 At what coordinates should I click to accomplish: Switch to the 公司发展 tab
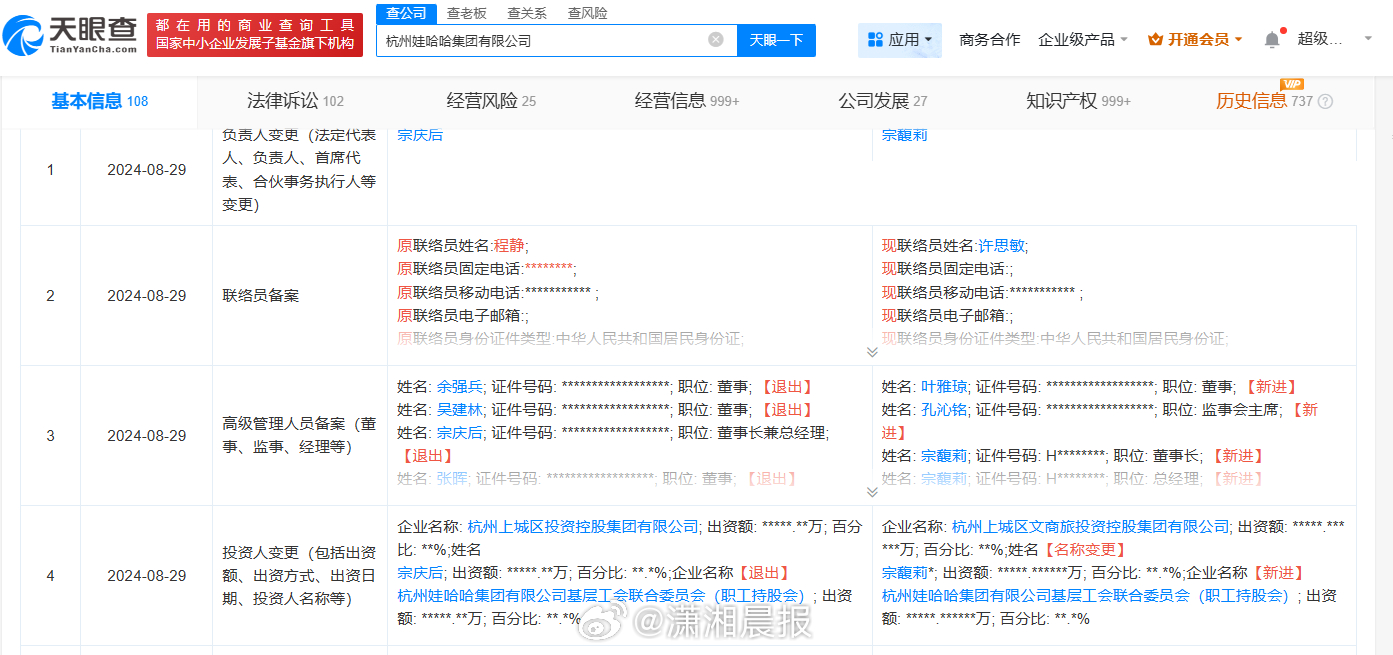tap(883, 101)
